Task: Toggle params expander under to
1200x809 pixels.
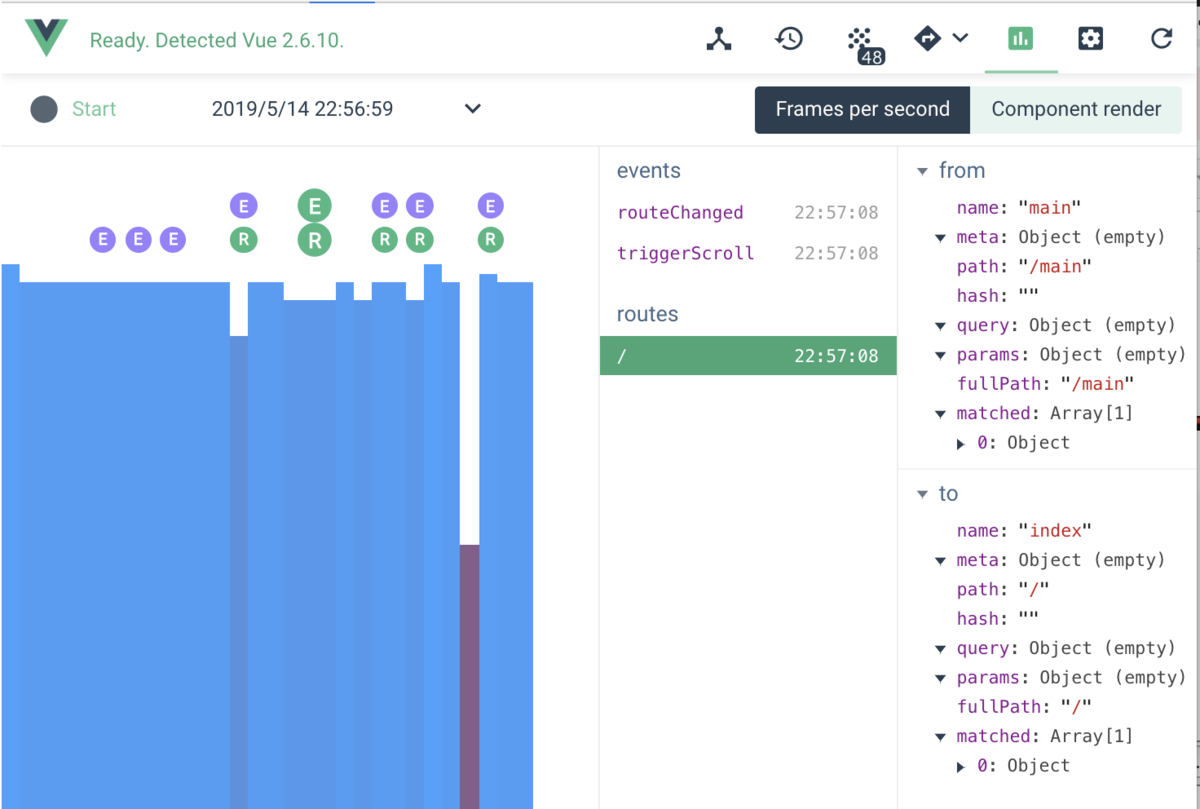Action: point(941,678)
